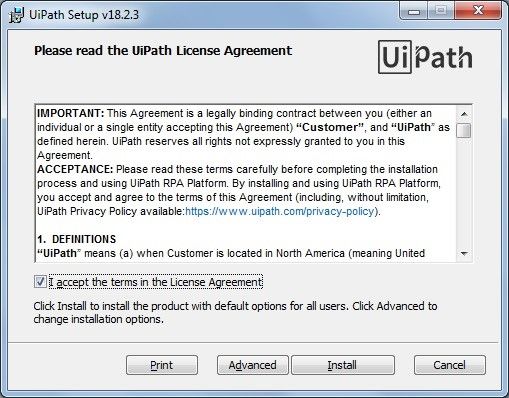Click the 'UiPath Setup v18.2.3' title bar text

(84, 15)
